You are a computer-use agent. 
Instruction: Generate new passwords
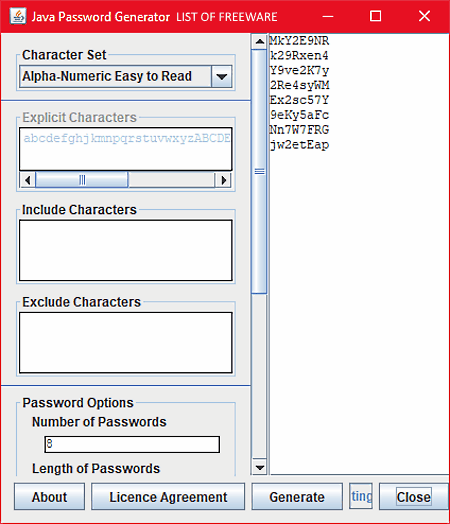tap(297, 497)
